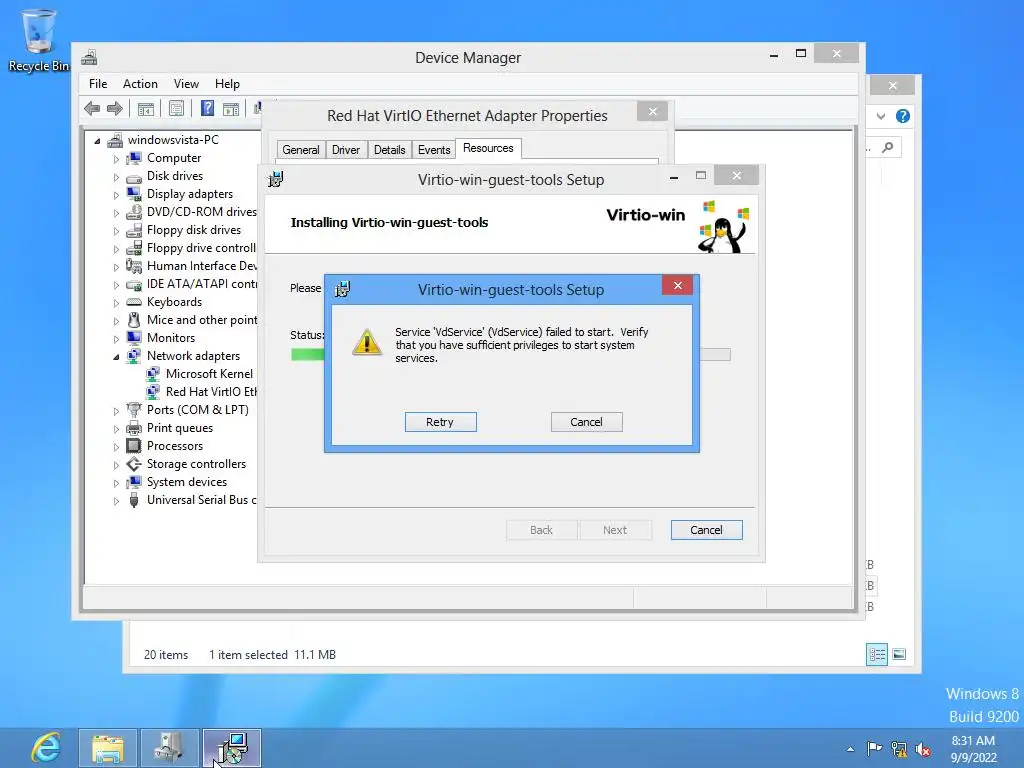Switch to the Events tab

point(434,150)
